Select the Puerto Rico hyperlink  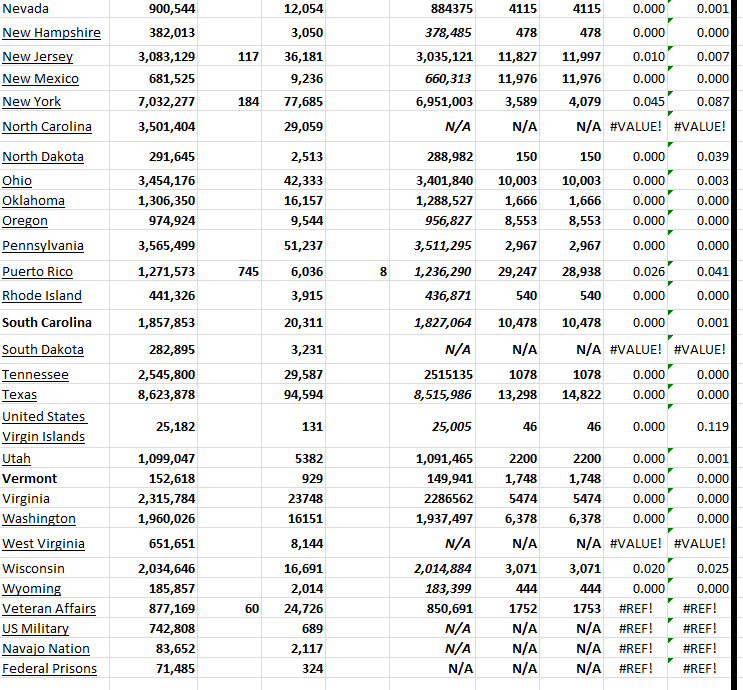tap(37, 272)
